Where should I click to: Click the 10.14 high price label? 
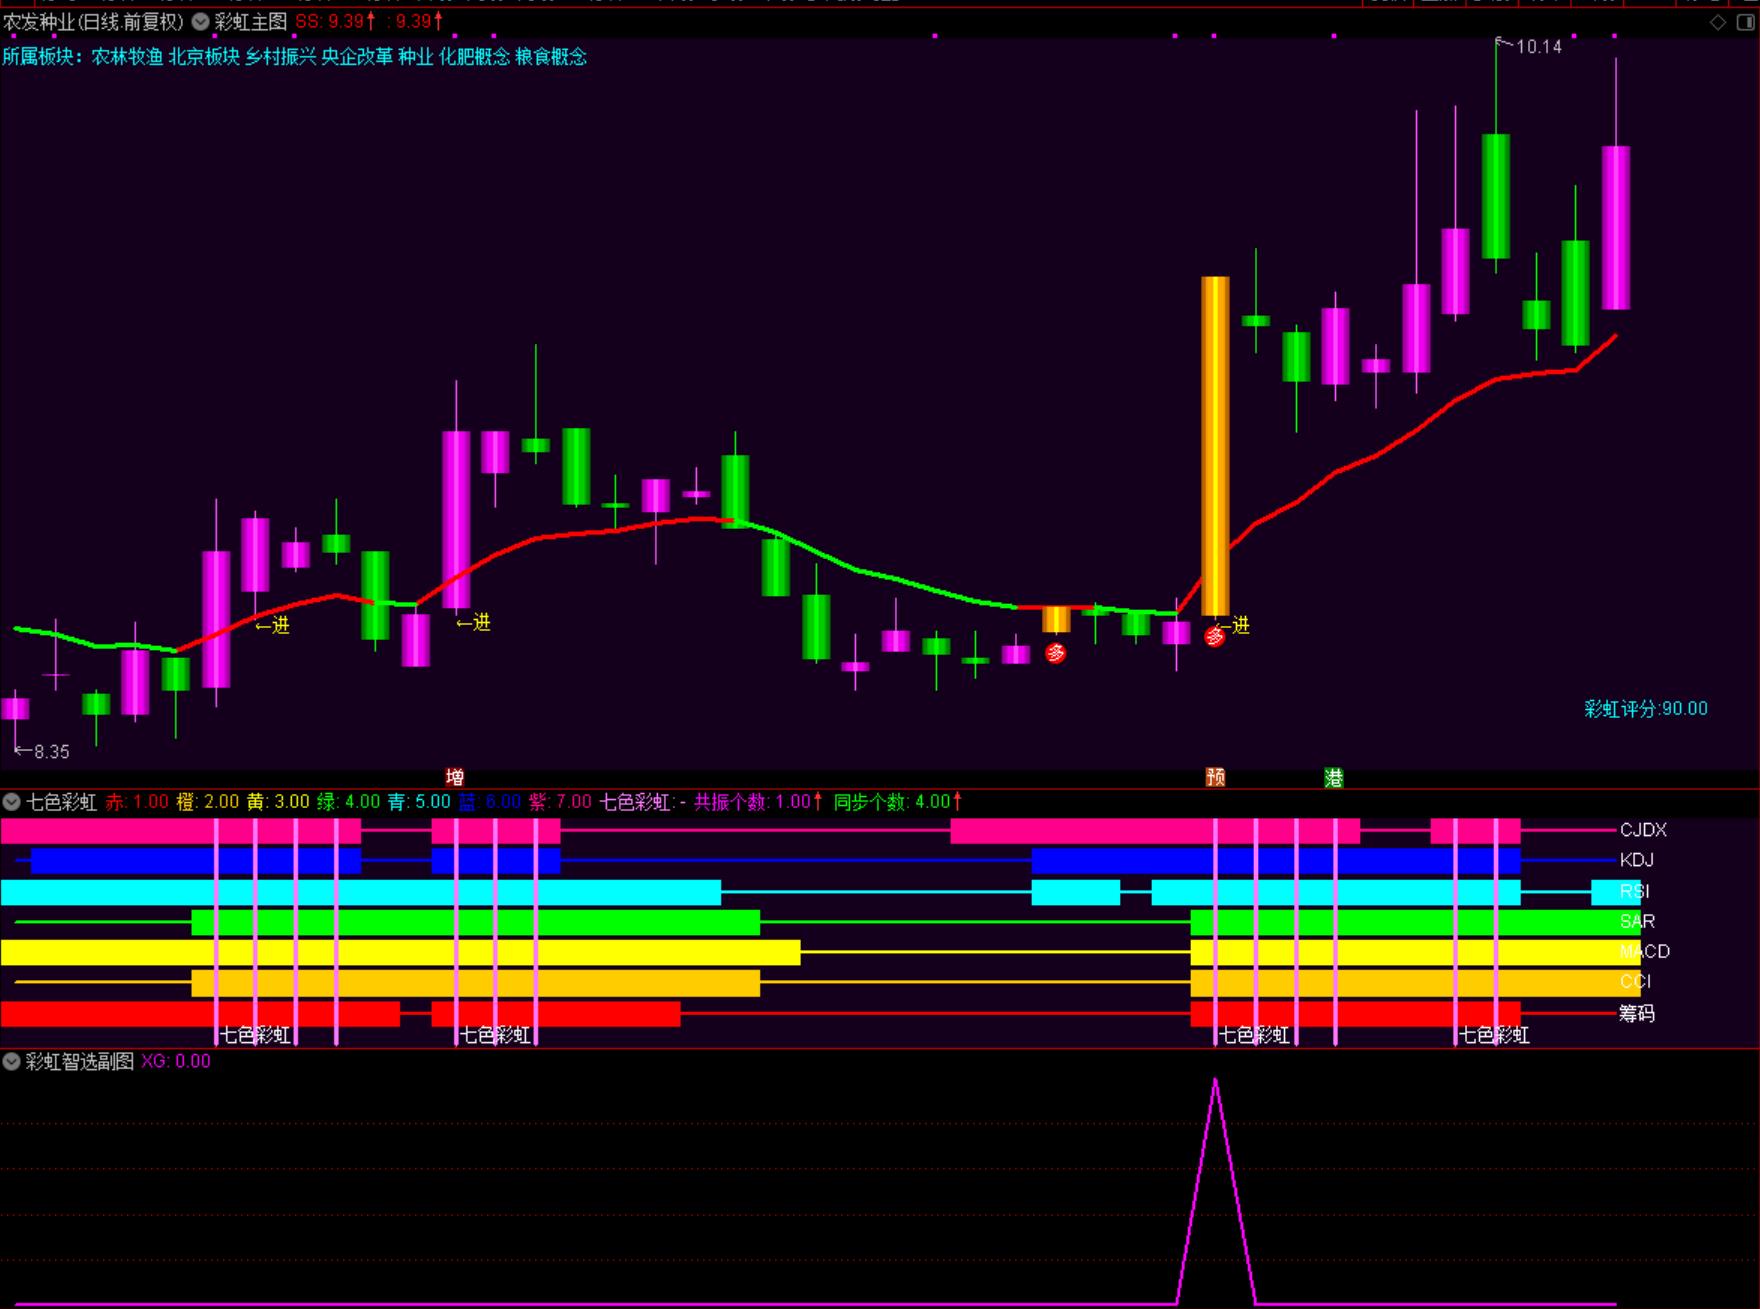pos(1539,46)
